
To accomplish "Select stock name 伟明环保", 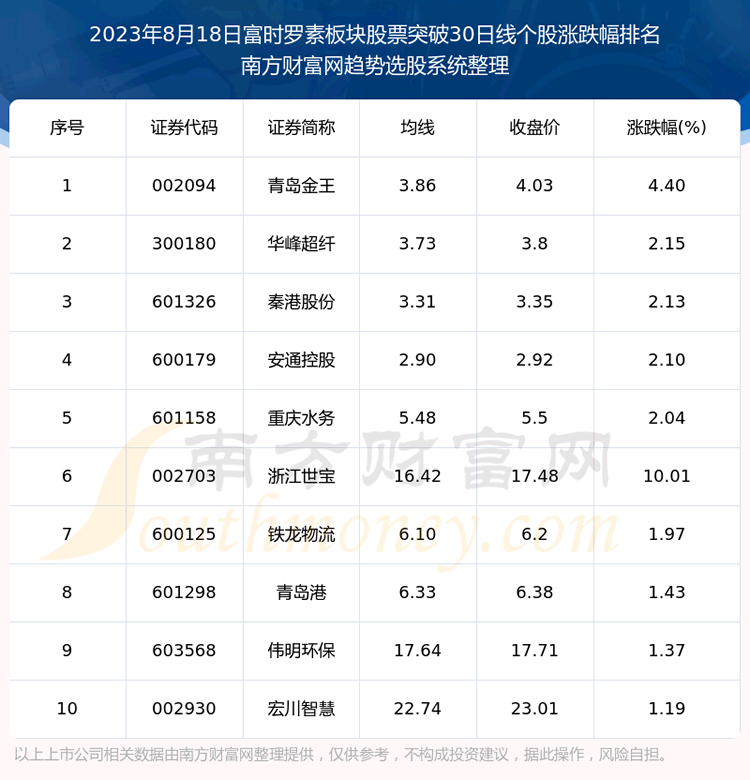I will tap(301, 651).
